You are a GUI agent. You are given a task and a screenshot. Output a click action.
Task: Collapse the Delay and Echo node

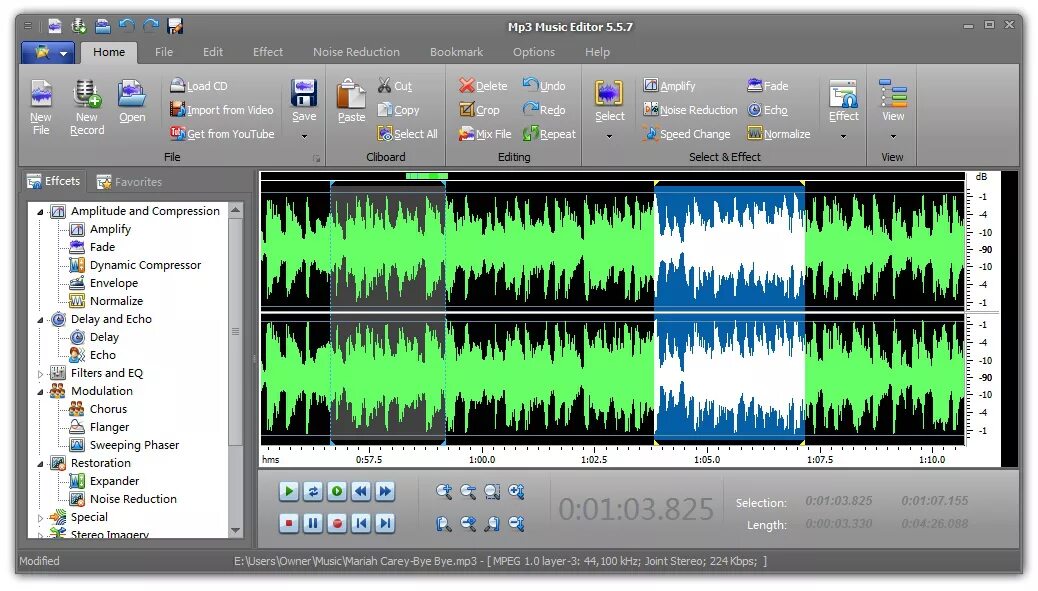[40, 320]
